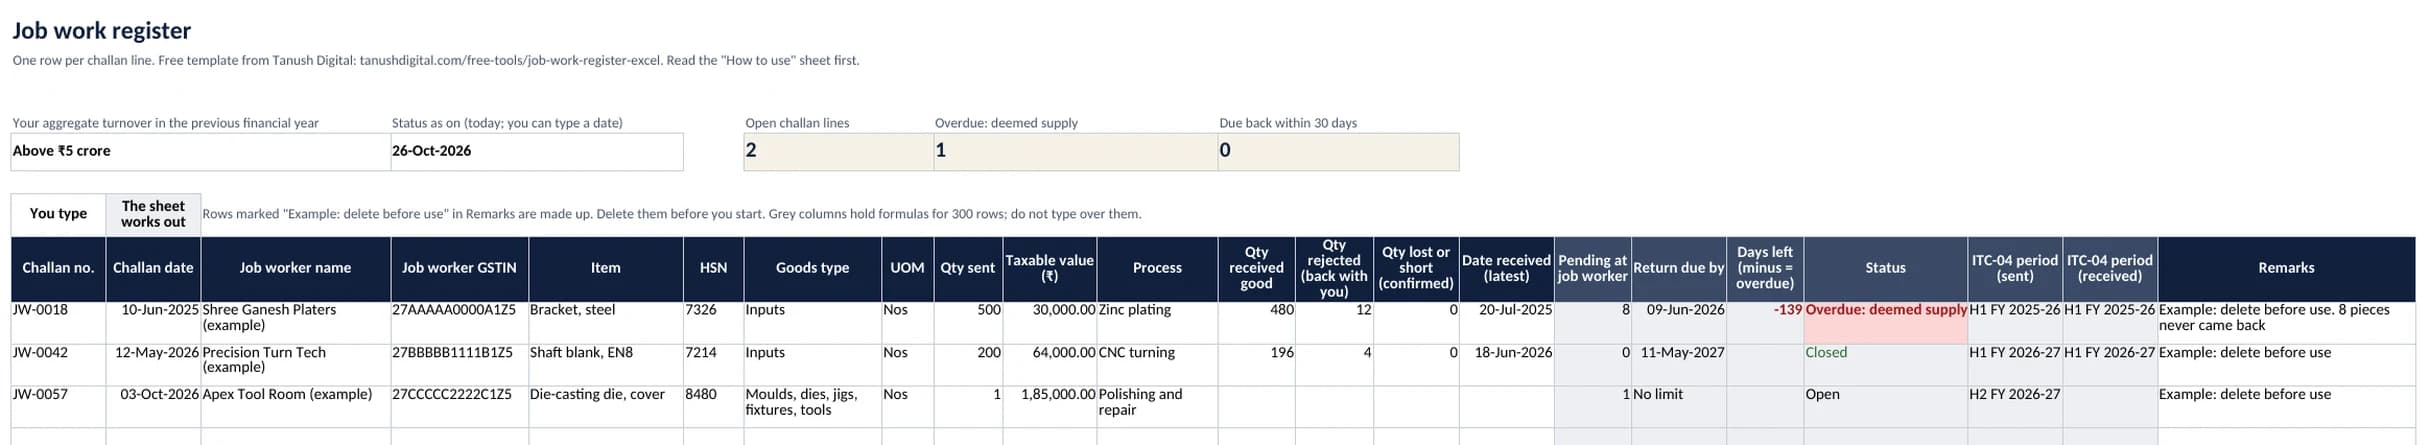
Task: Click the challan date 10-Jun-2025
Action: 153,323
